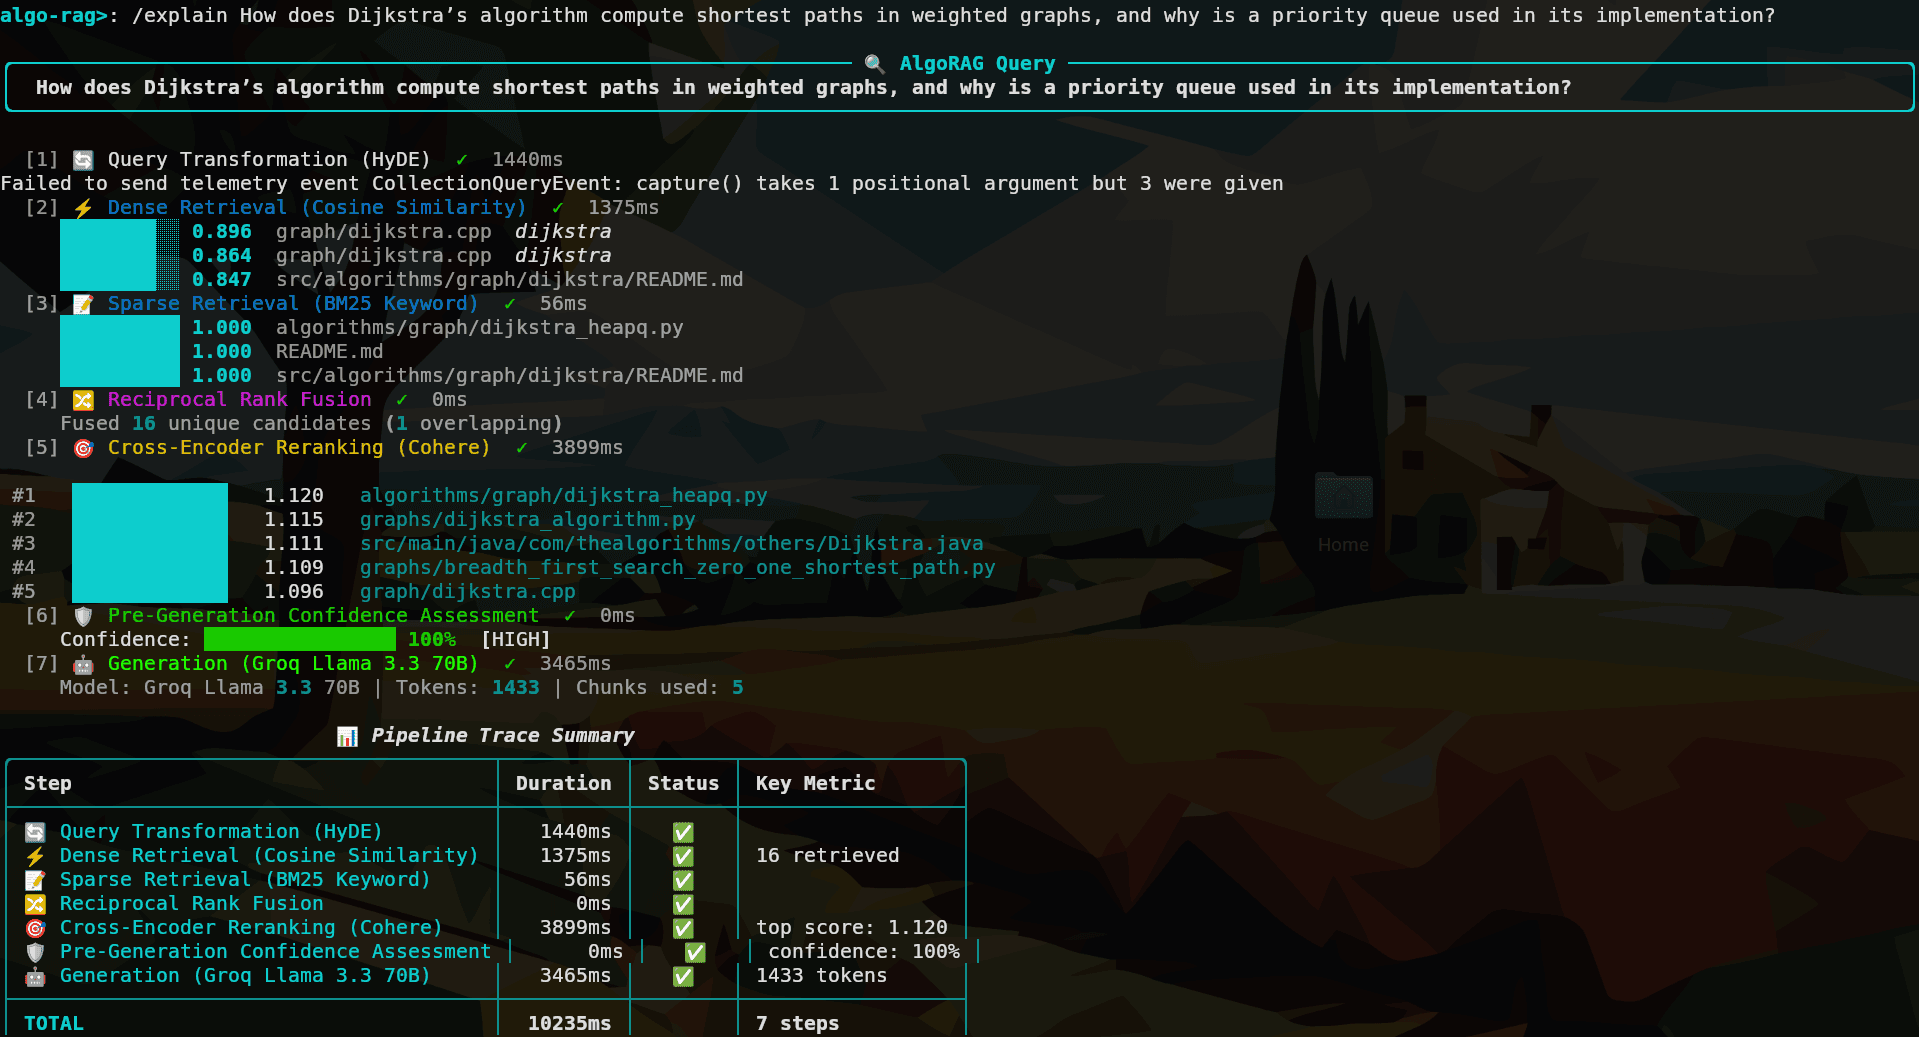
Task: Click the magenta Reciprocal Rank Fusion step heading
Action: pos(239,400)
